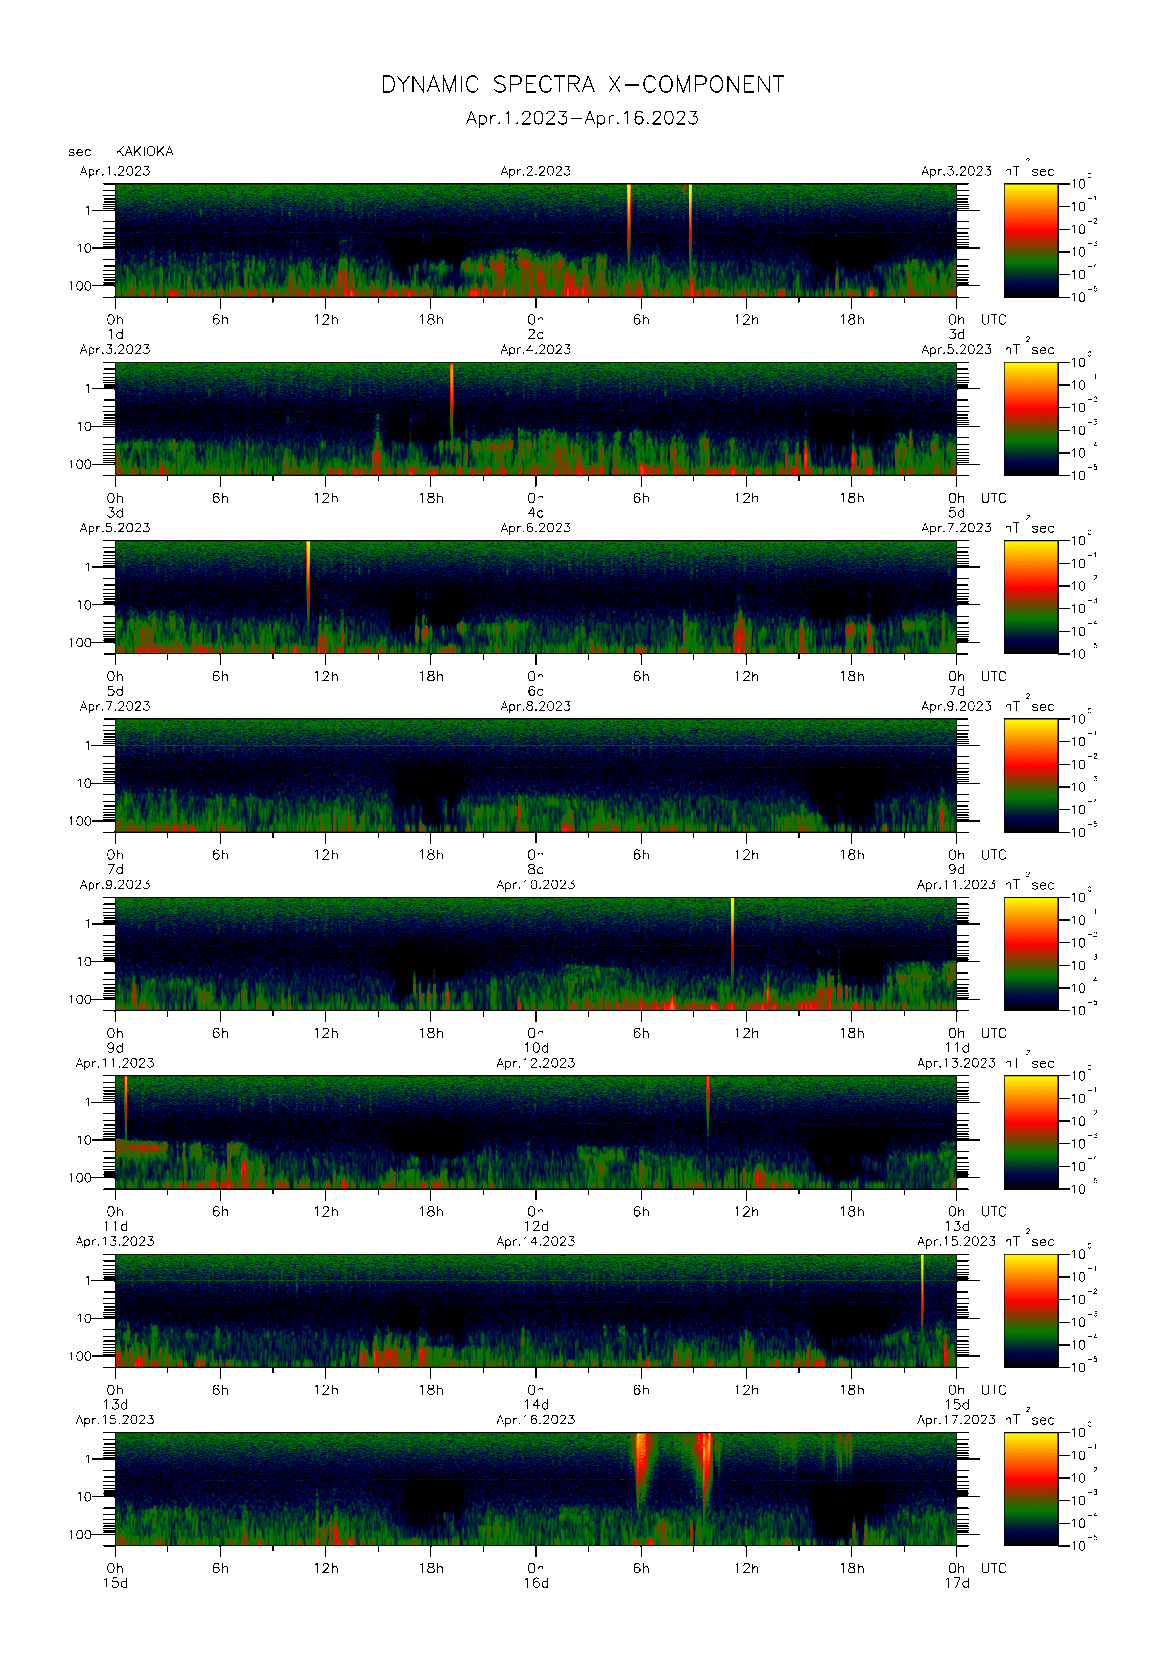This screenshot has width=1165, height=1679.
Task: Open the Apr.5–Apr.7 spectrogram panel
Action: tap(536, 597)
